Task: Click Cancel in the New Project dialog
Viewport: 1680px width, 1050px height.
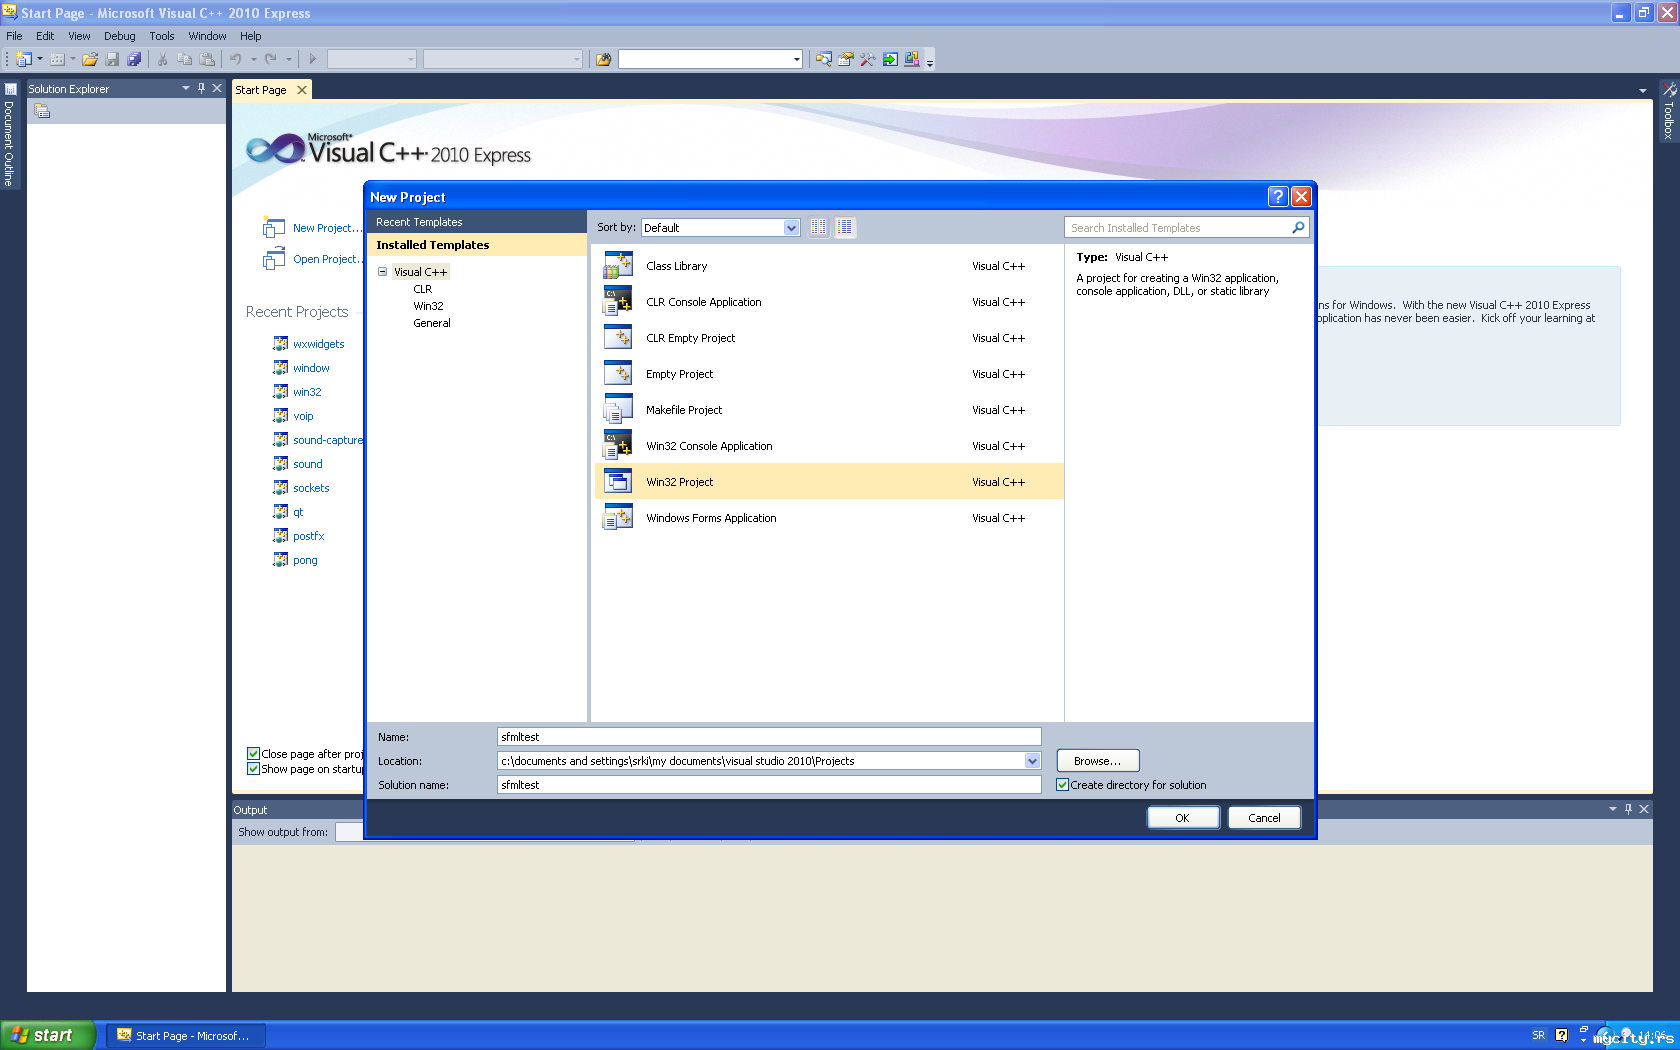Action: pyautogui.click(x=1264, y=817)
